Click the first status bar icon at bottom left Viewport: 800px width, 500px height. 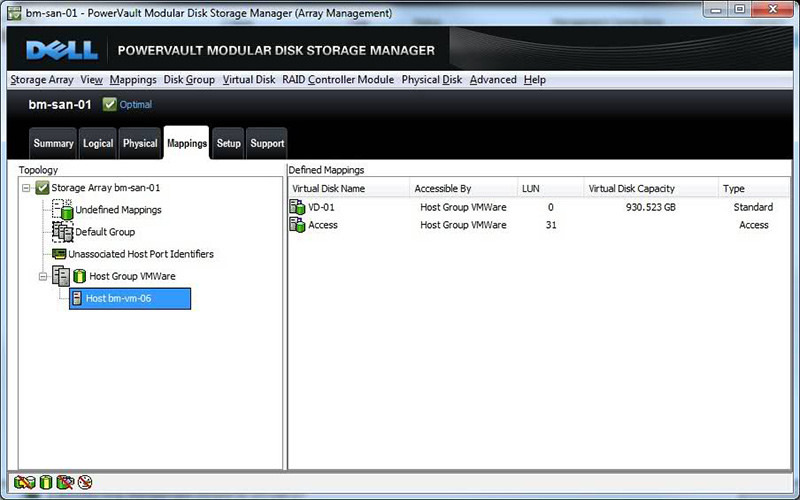point(24,482)
